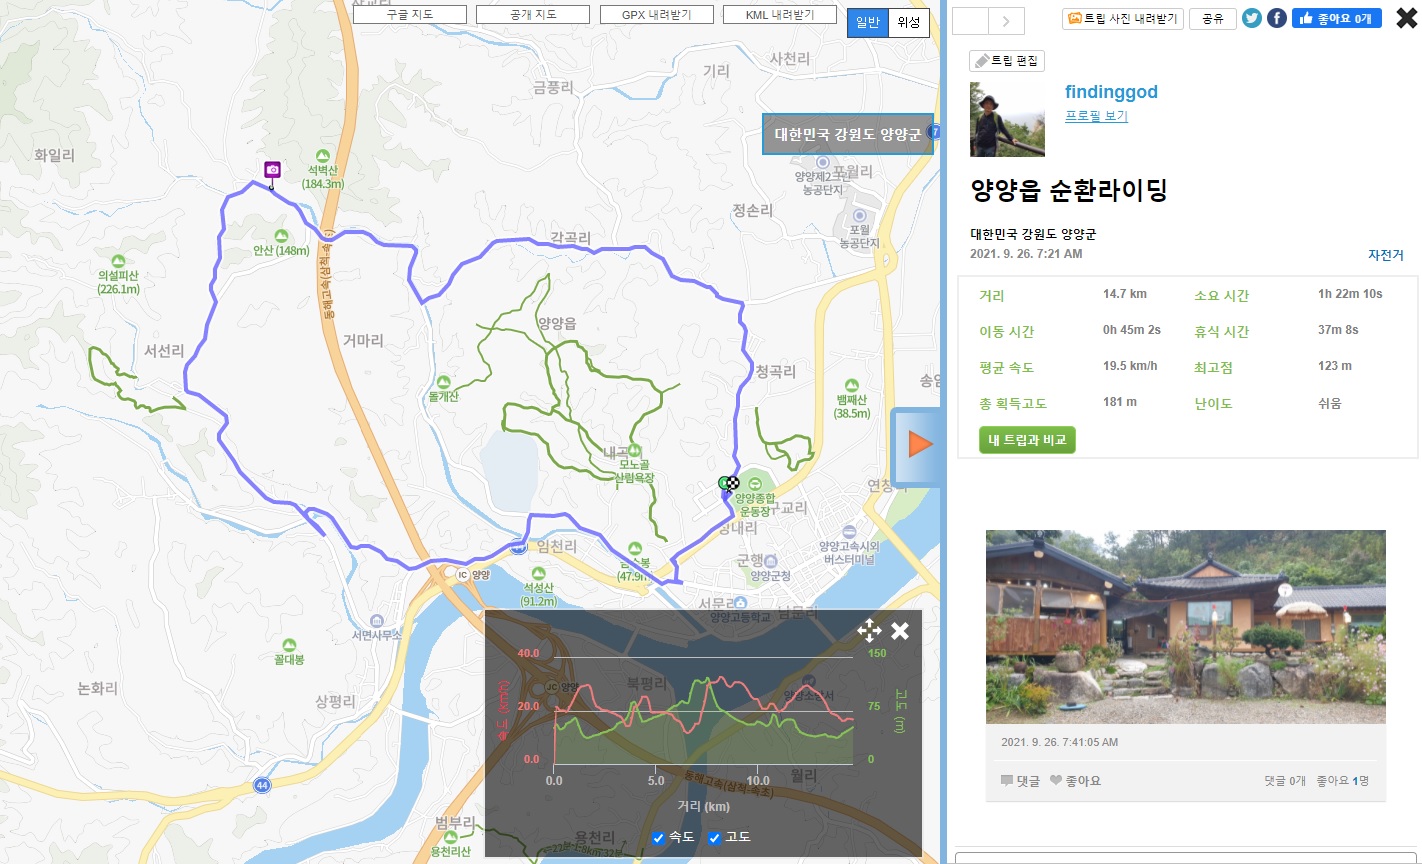The image size is (1422, 864).
Task: Click the checkered finish flag marker
Action: (x=732, y=484)
